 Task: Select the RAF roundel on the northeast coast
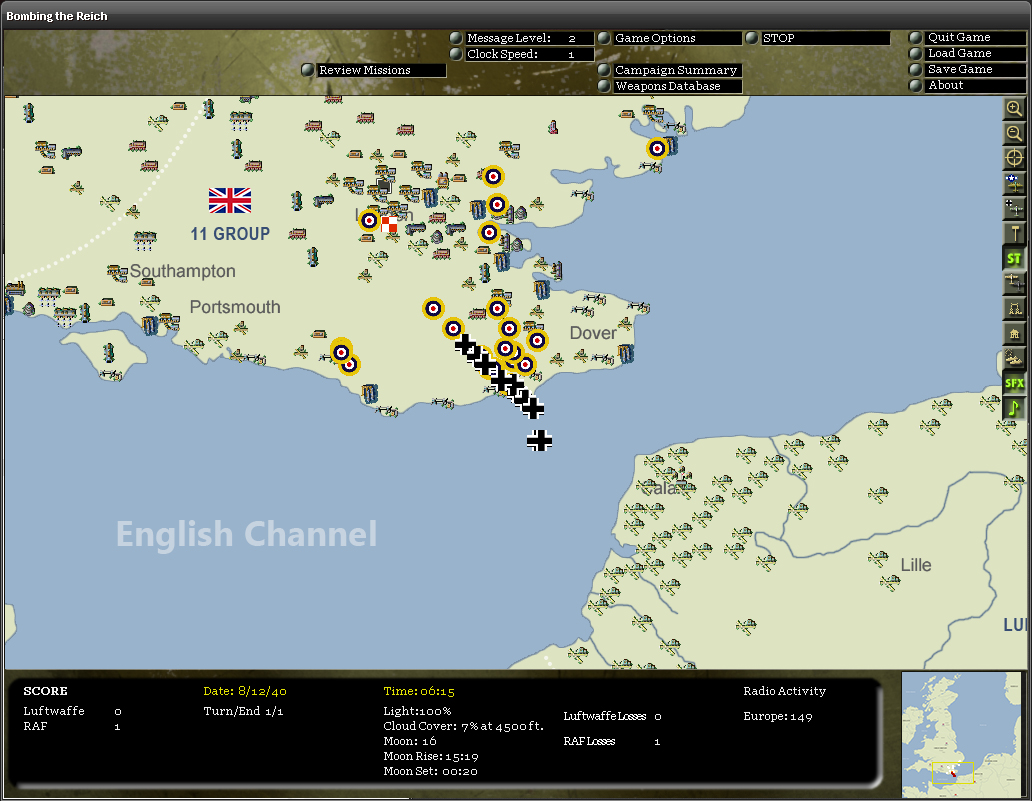[x=657, y=149]
